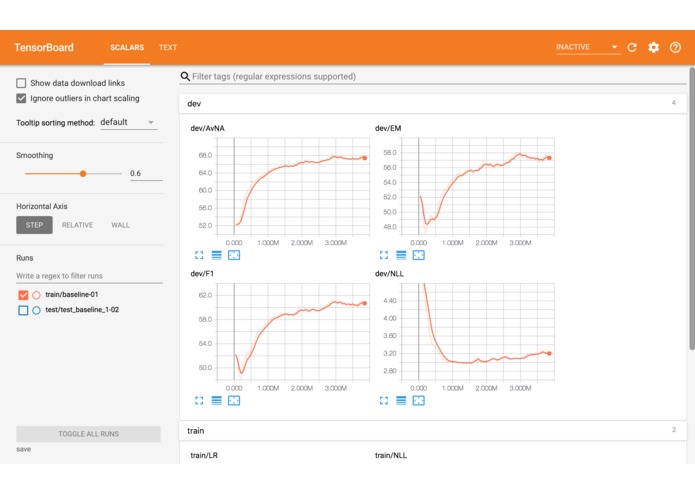Click the 'save' text below toggle button
This screenshot has width=695, height=494.
[x=23, y=449]
